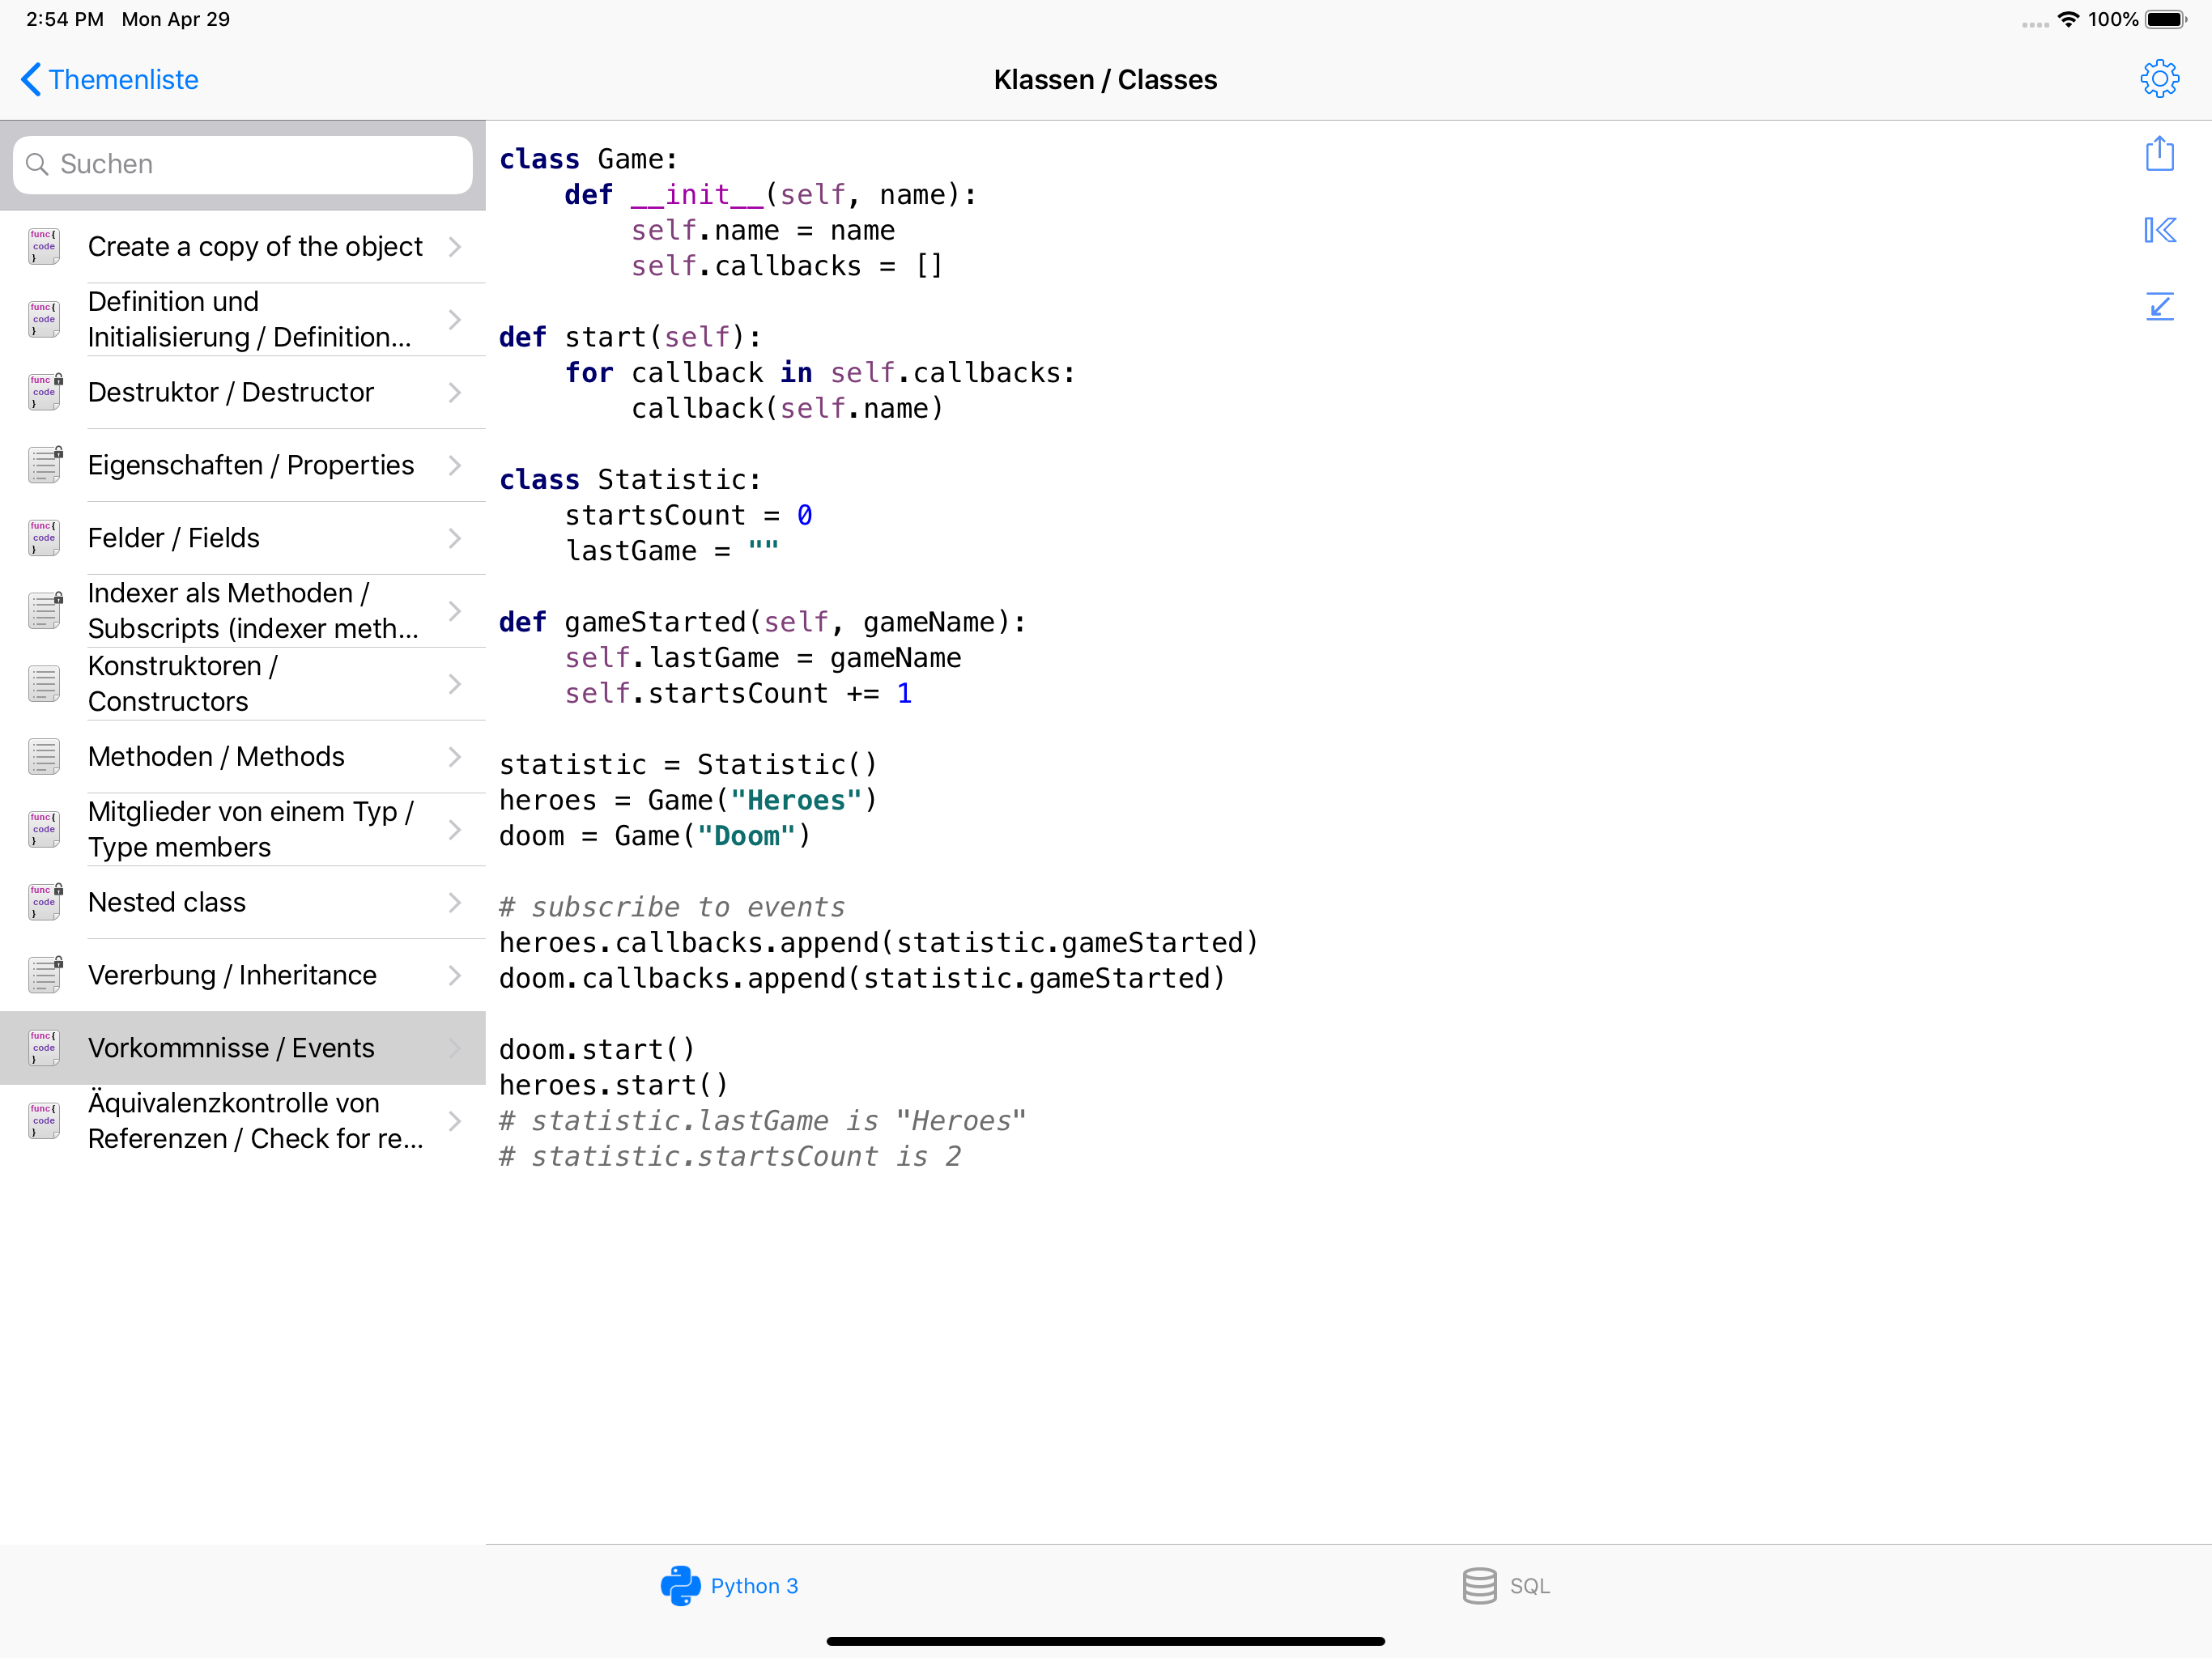Open settings via gear icon
This screenshot has height=1658, width=2212.
point(2159,79)
